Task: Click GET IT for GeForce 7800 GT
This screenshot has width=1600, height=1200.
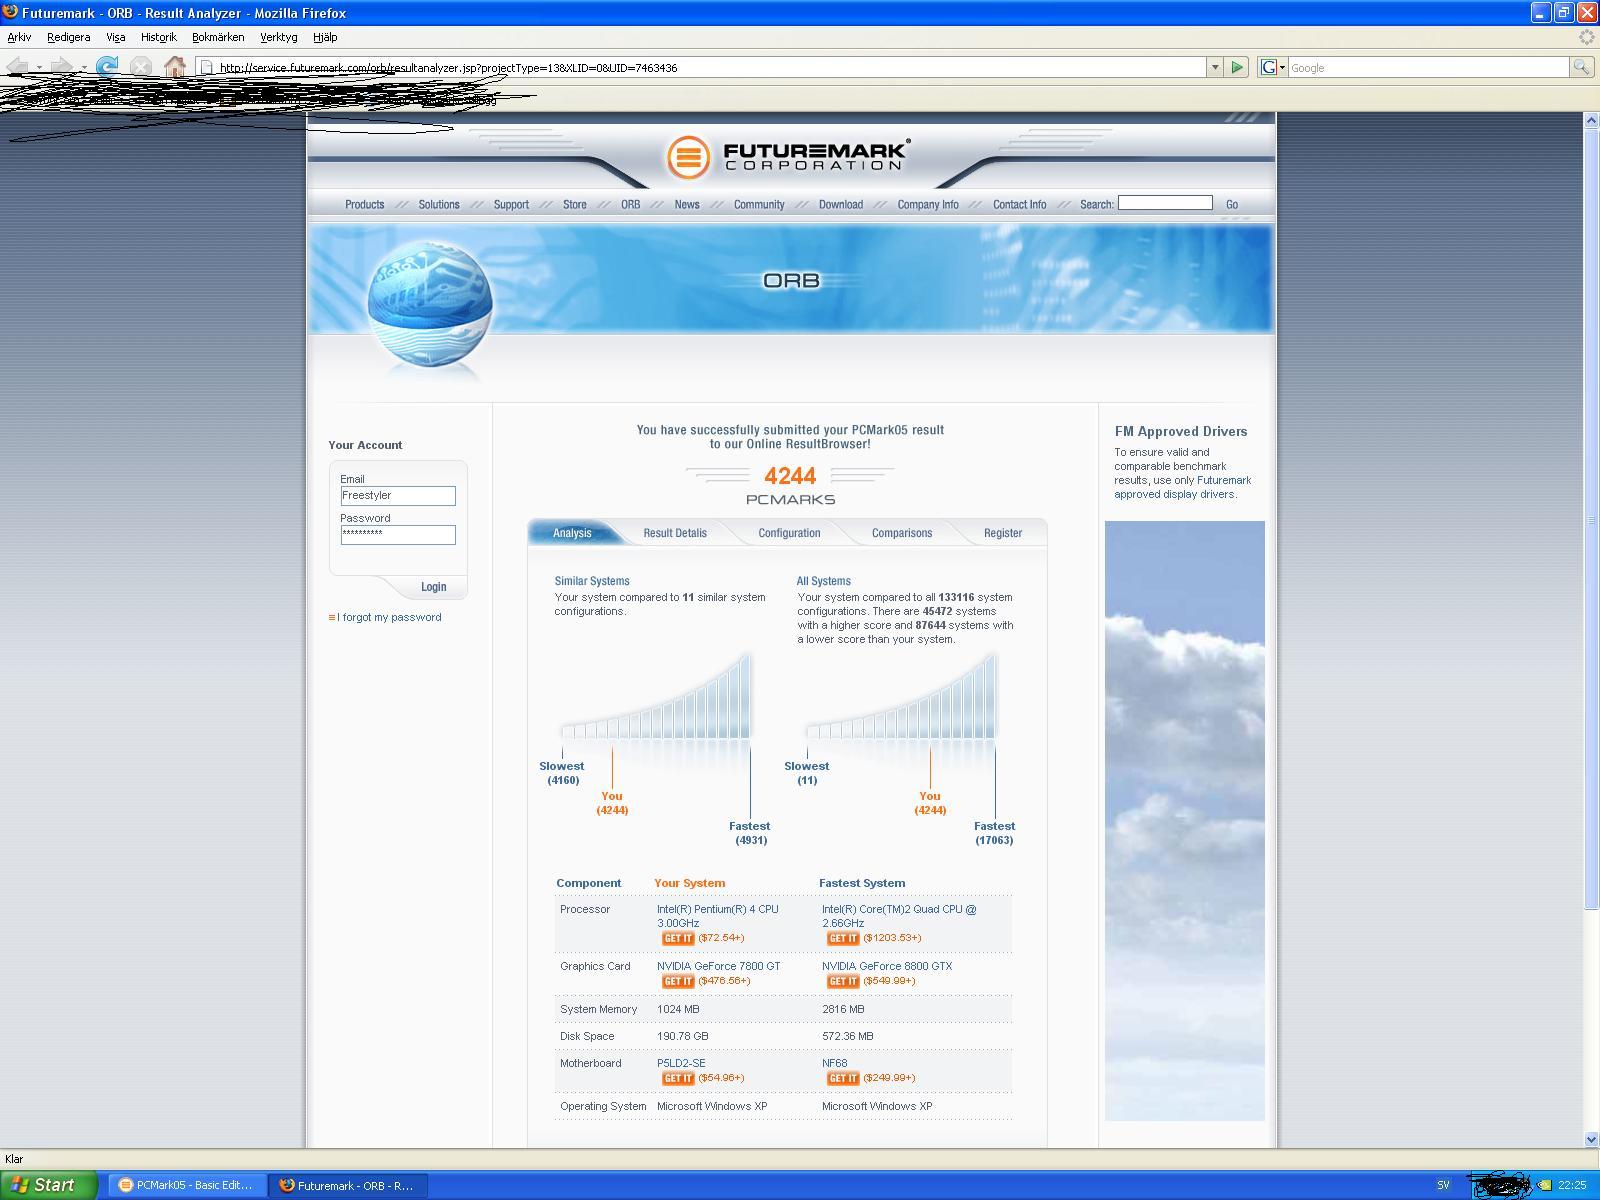Action: click(x=678, y=981)
